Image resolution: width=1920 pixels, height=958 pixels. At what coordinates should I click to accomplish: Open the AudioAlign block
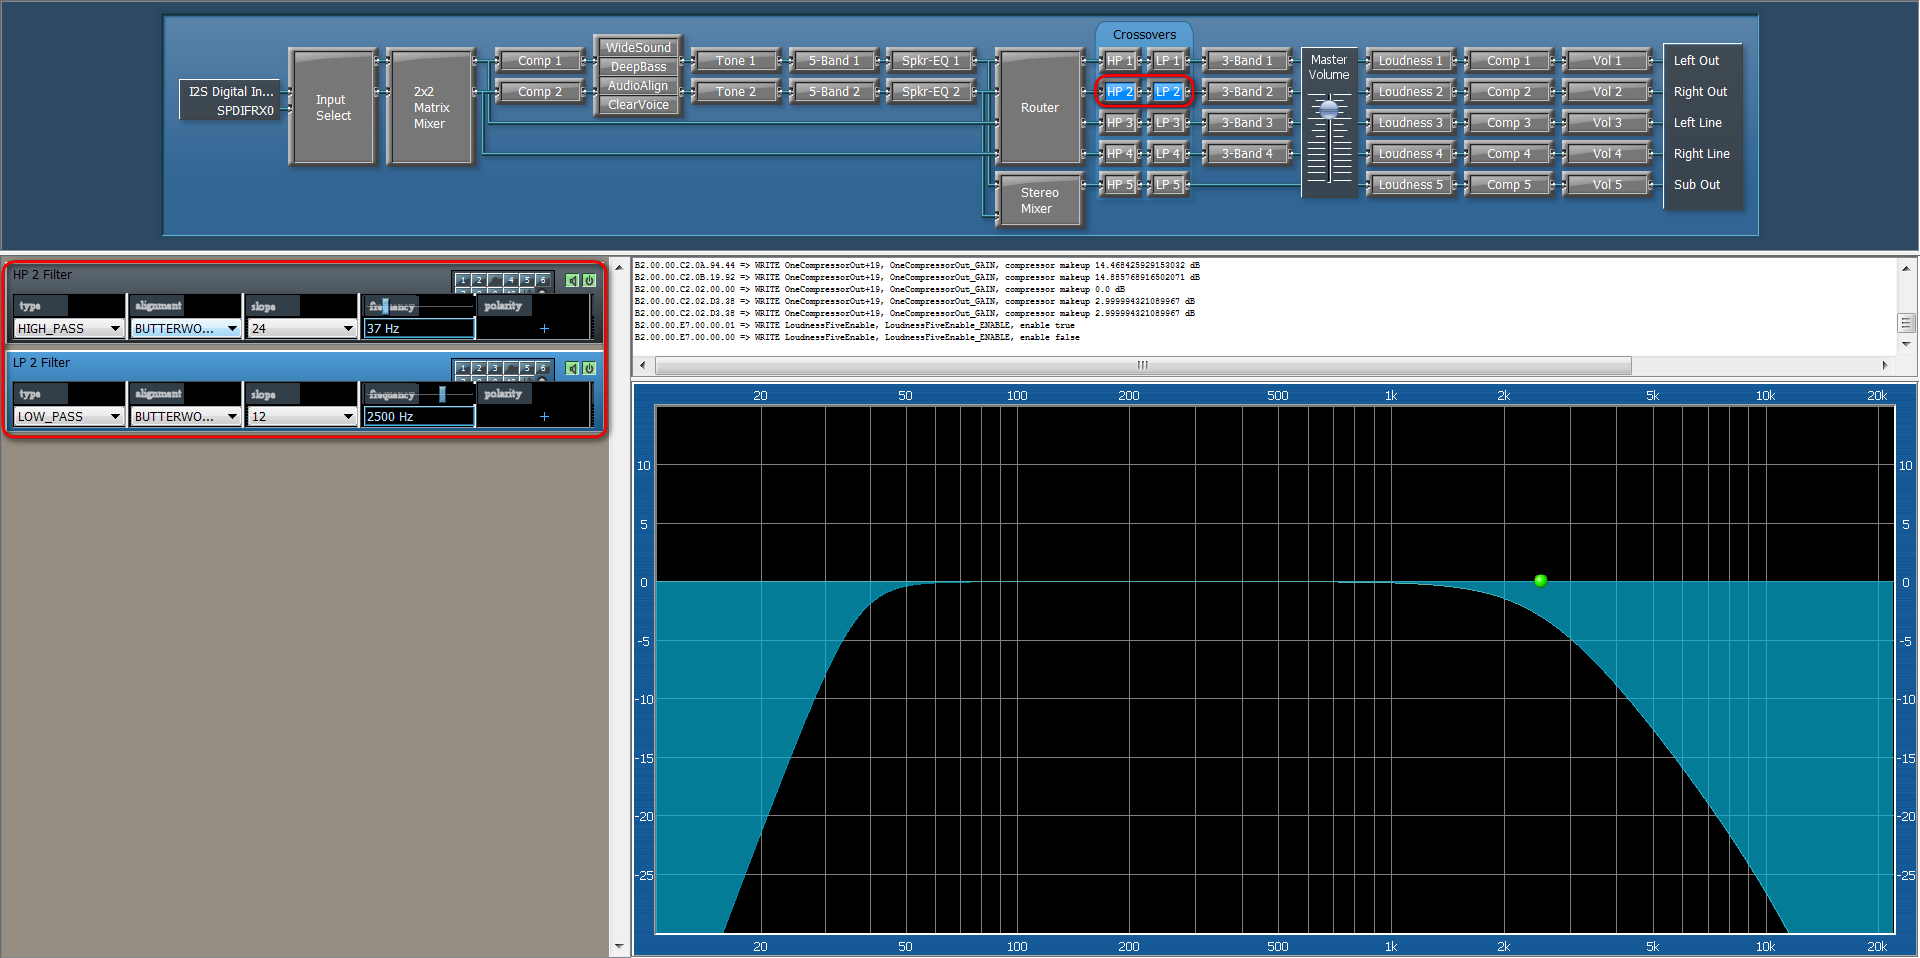click(x=638, y=86)
